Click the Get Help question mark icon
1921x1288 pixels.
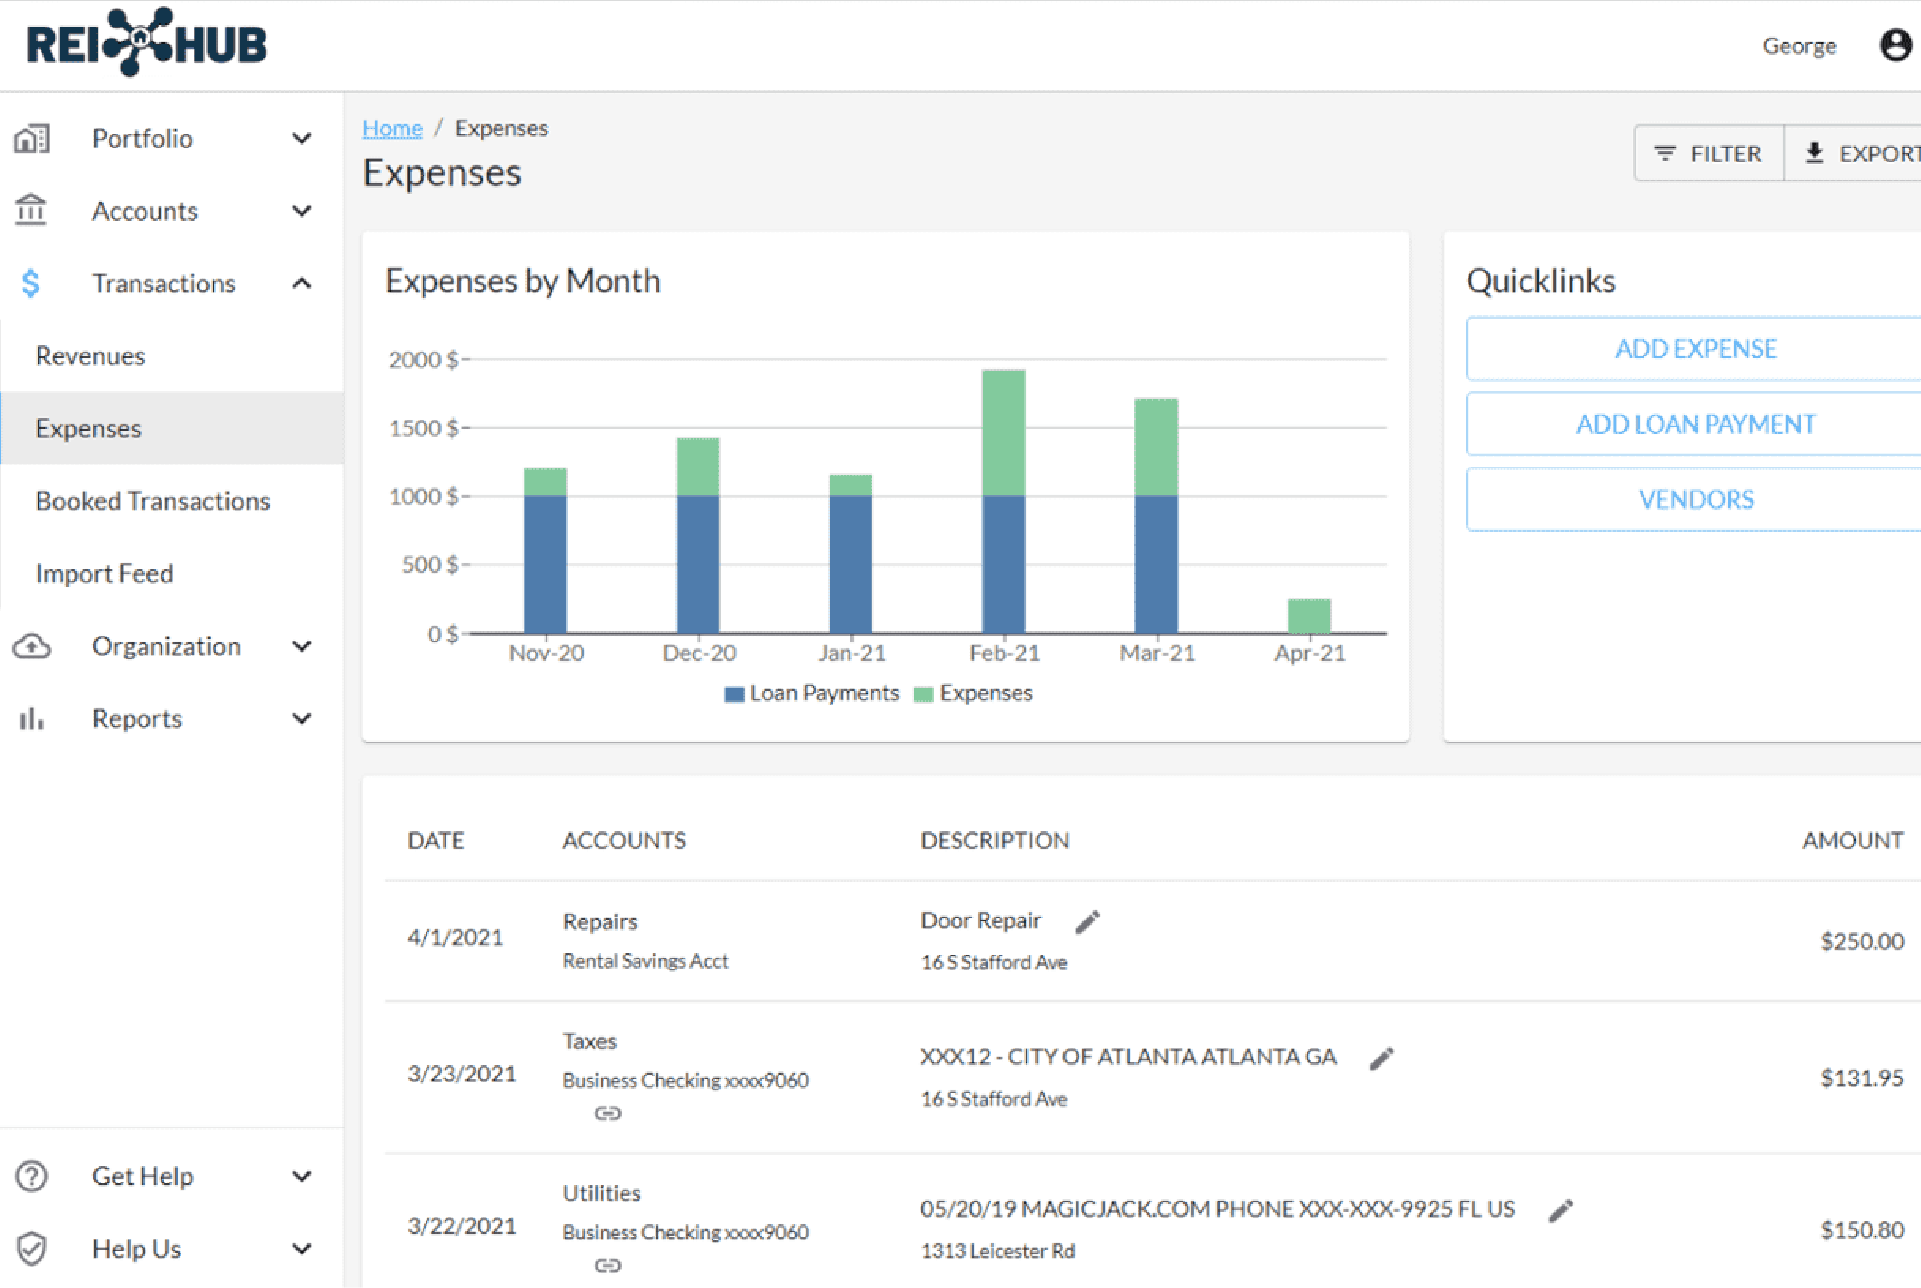pyautogui.click(x=32, y=1176)
